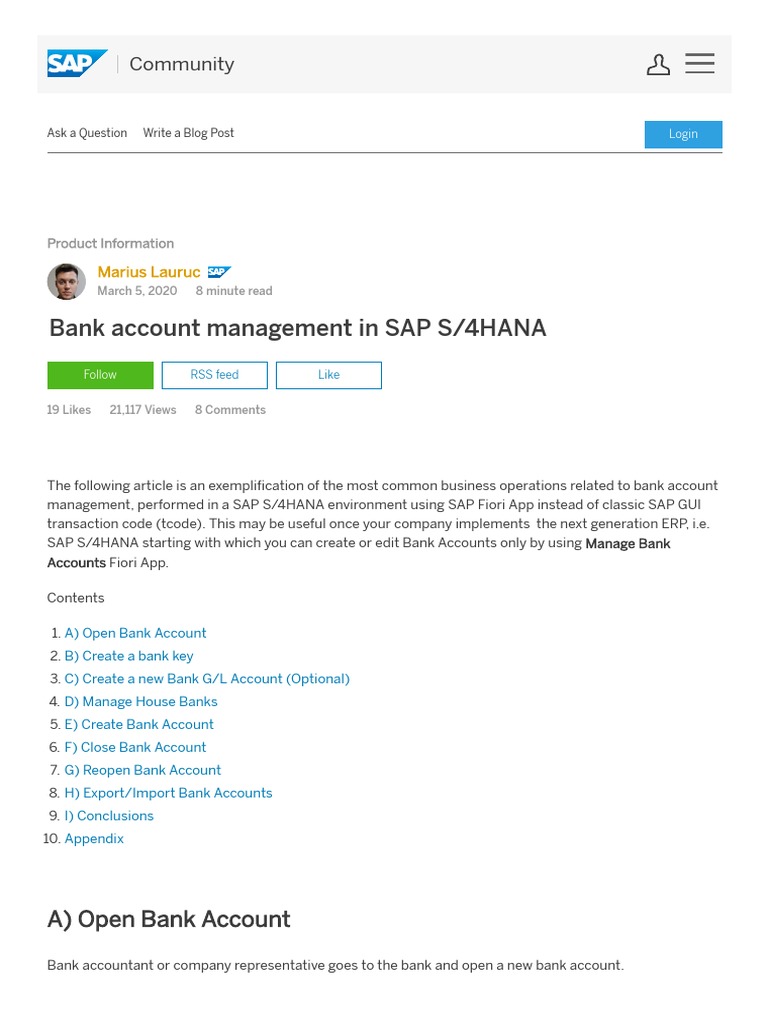The width and height of the screenshot is (768, 1024).
Task: Open the Marius Lauruc author link
Action: pyautogui.click(x=148, y=272)
